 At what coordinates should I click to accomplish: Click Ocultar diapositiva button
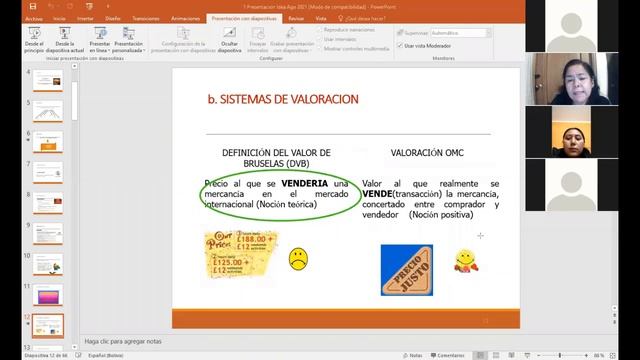pyautogui.click(x=229, y=40)
